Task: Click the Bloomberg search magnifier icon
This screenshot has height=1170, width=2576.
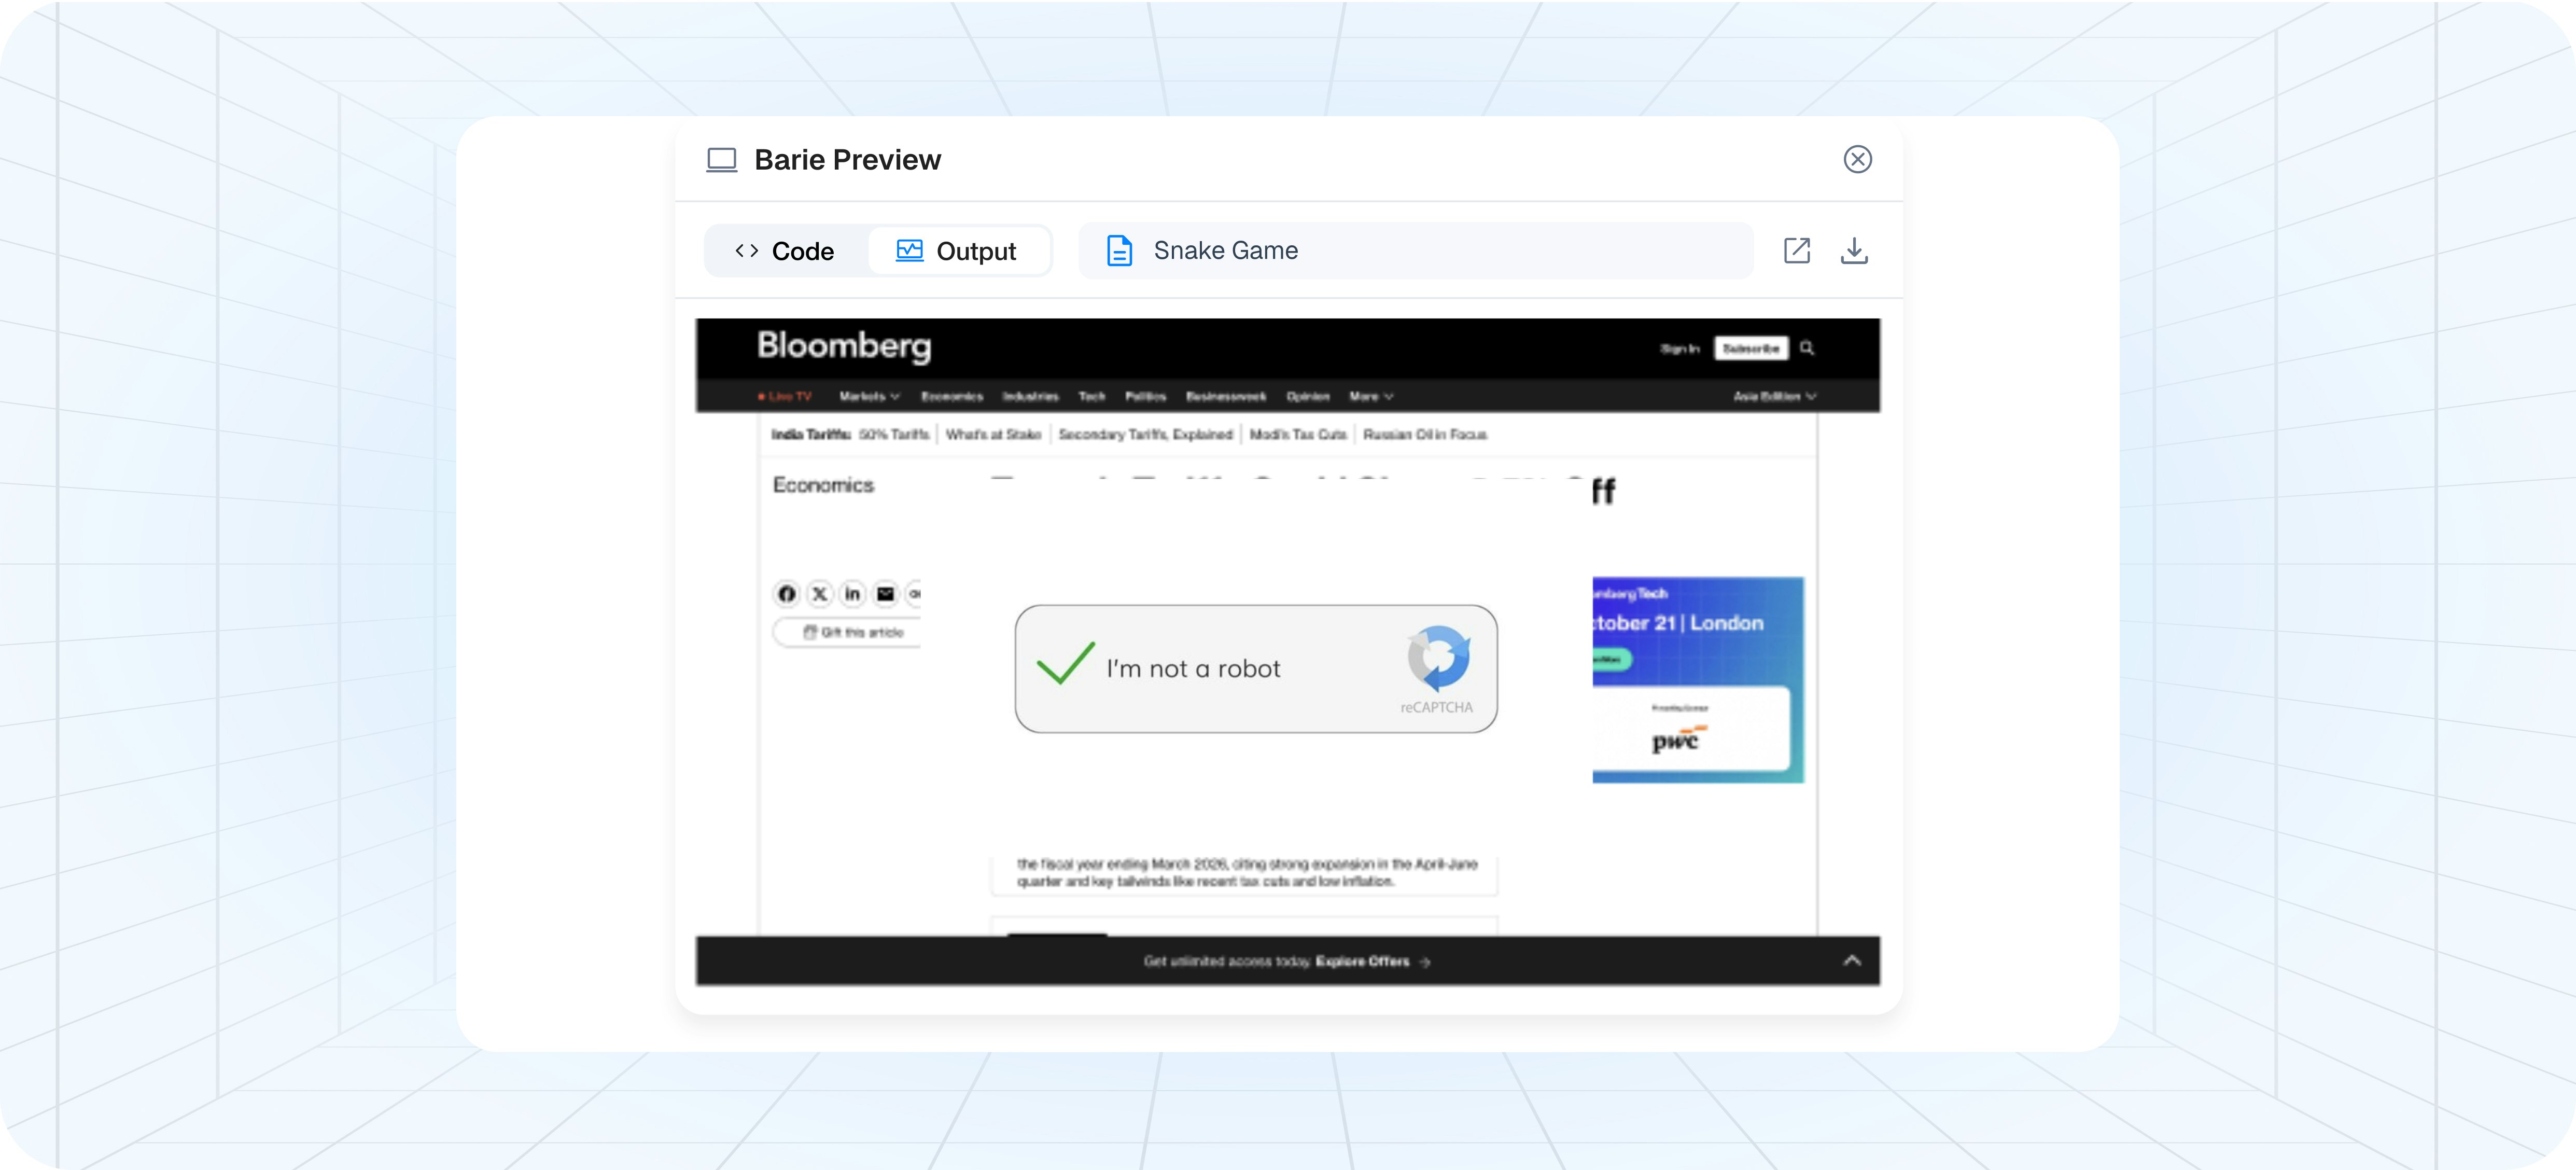Action: click(x=1807, y=348)
